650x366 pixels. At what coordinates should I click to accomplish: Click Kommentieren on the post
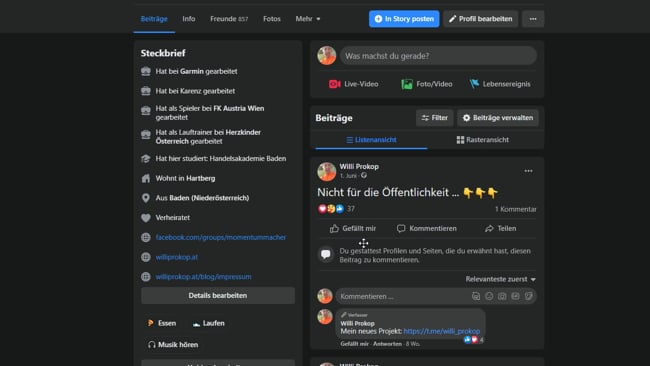click(x=427, y=229)
